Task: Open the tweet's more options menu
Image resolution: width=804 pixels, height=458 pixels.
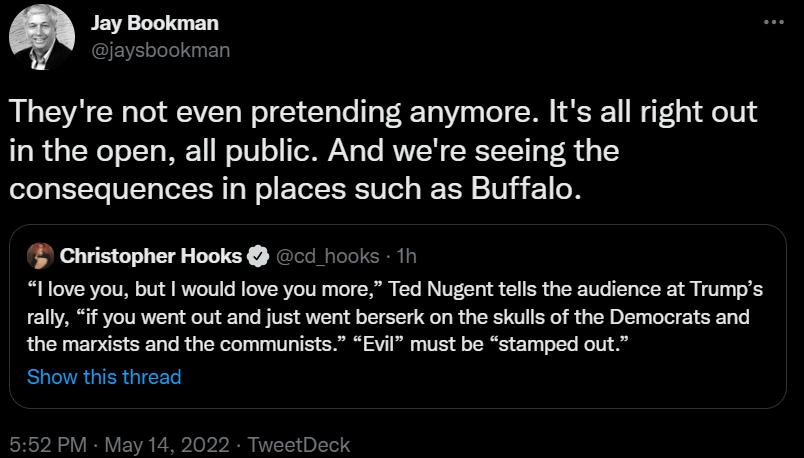Action: [773, 23]
